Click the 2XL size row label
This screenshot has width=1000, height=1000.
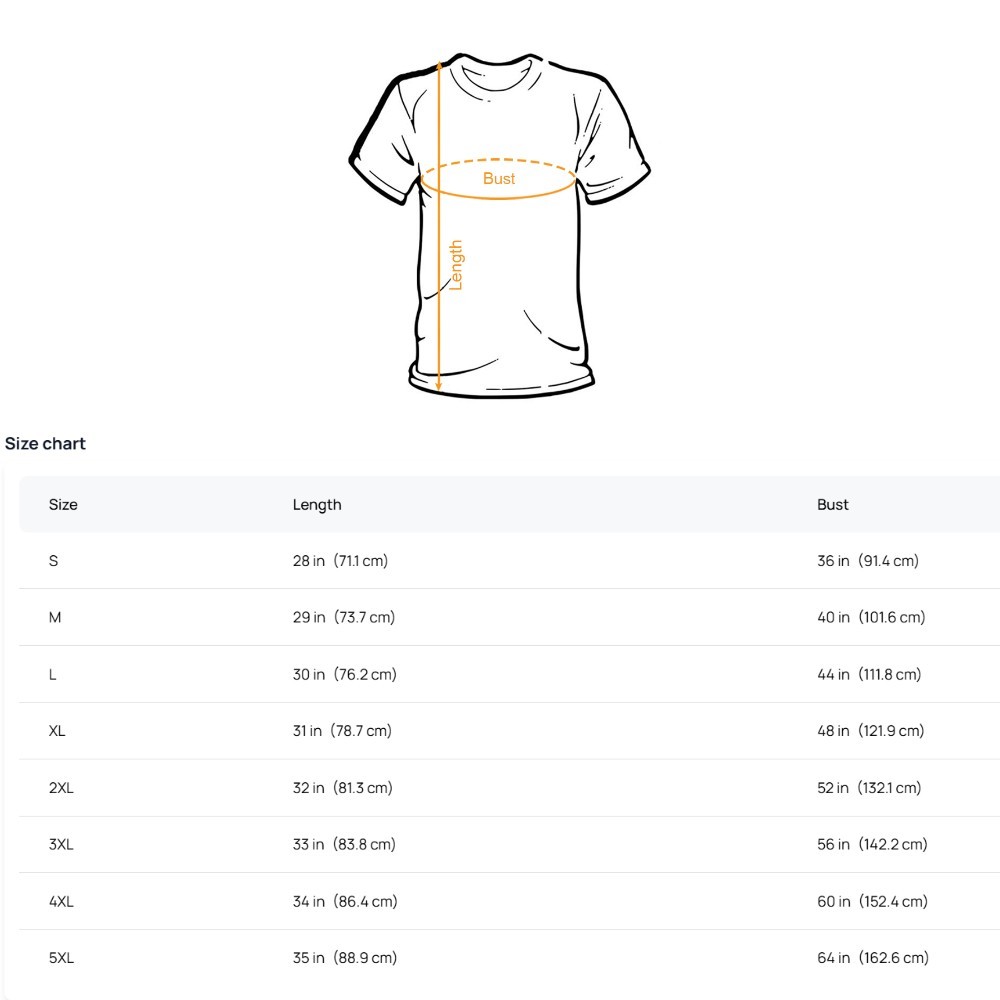(61, 788)
